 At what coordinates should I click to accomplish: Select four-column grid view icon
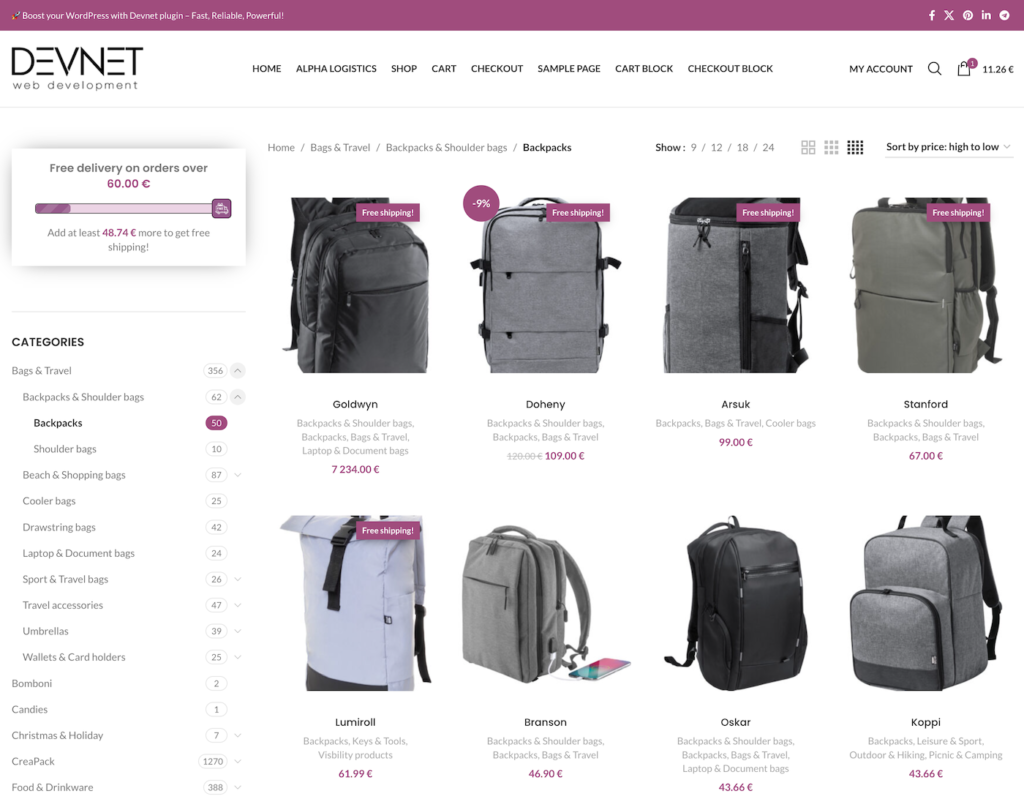tap(855, 147)
